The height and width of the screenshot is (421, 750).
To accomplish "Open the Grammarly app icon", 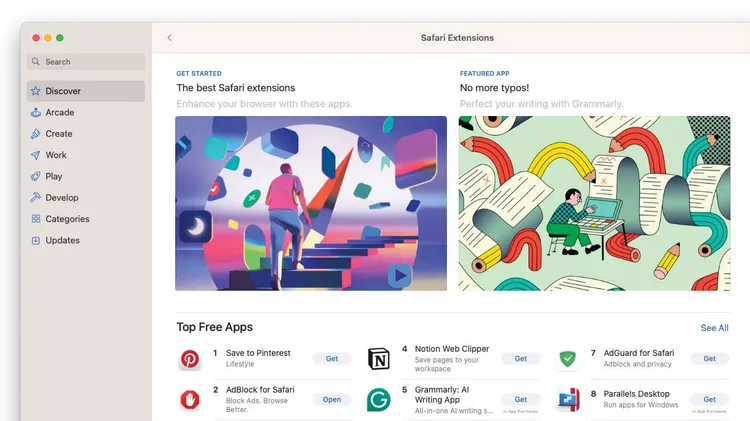I will click(379, 399).
